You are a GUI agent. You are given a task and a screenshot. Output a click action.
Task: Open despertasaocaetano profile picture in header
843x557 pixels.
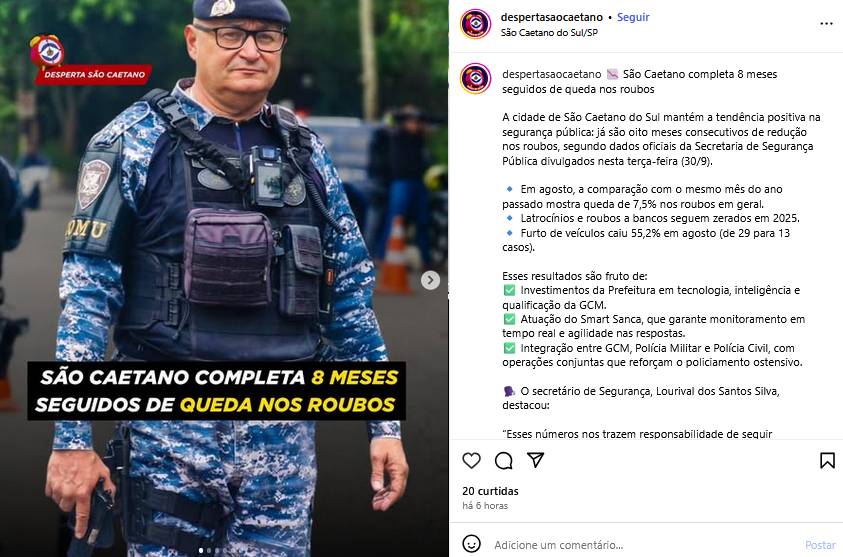pos(476,24)
